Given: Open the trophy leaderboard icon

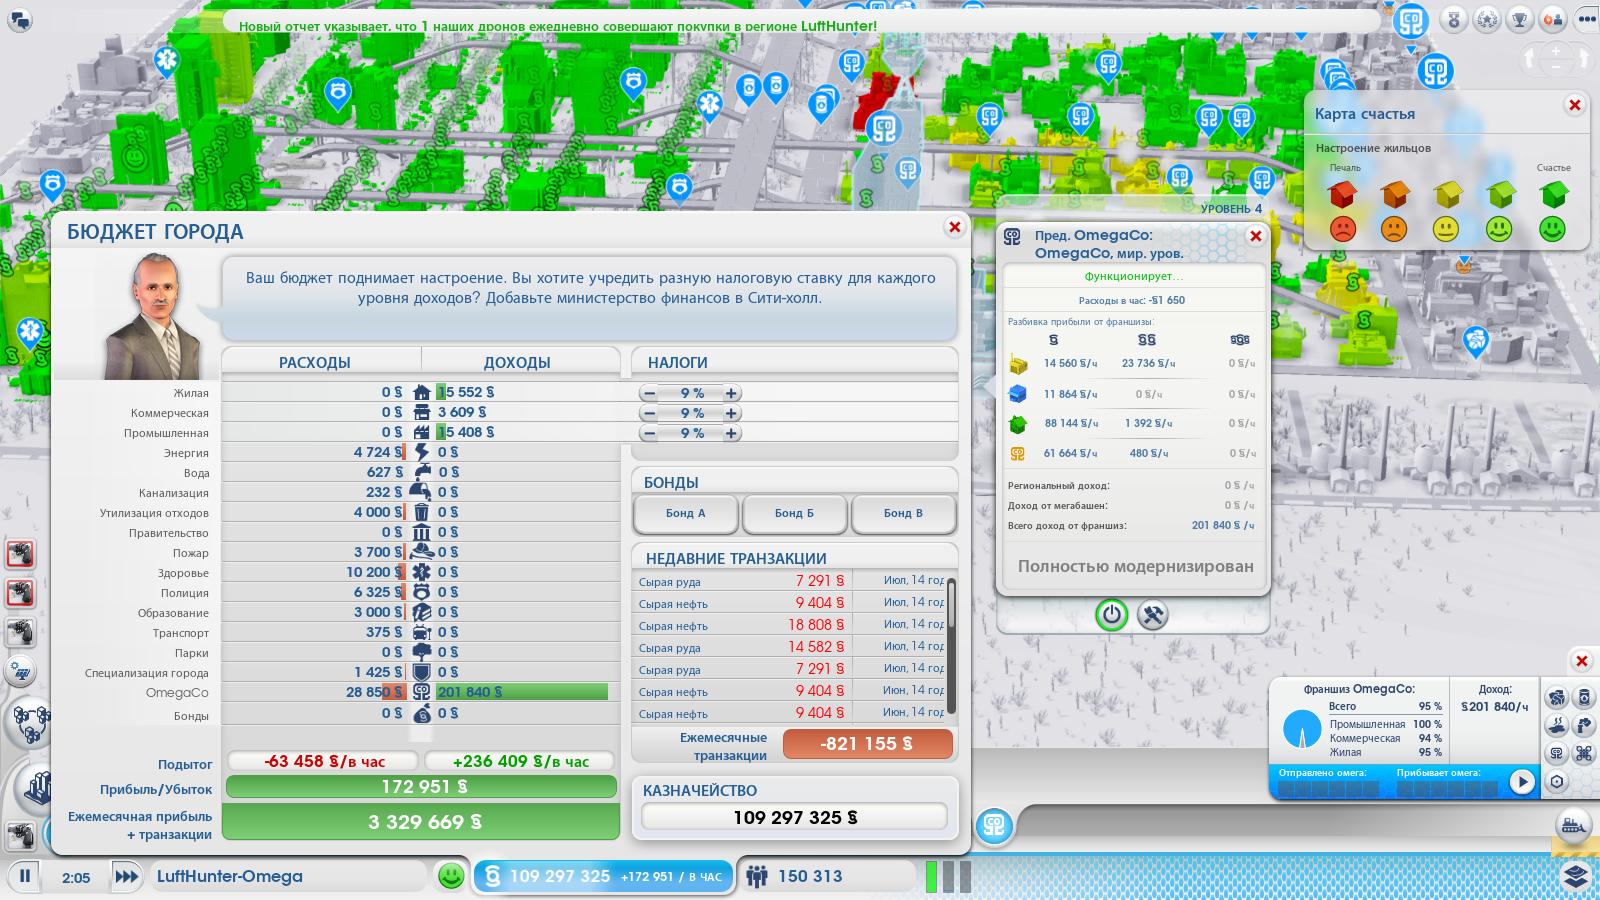Looking at the screenshot, I should (x=1520, y=18).
